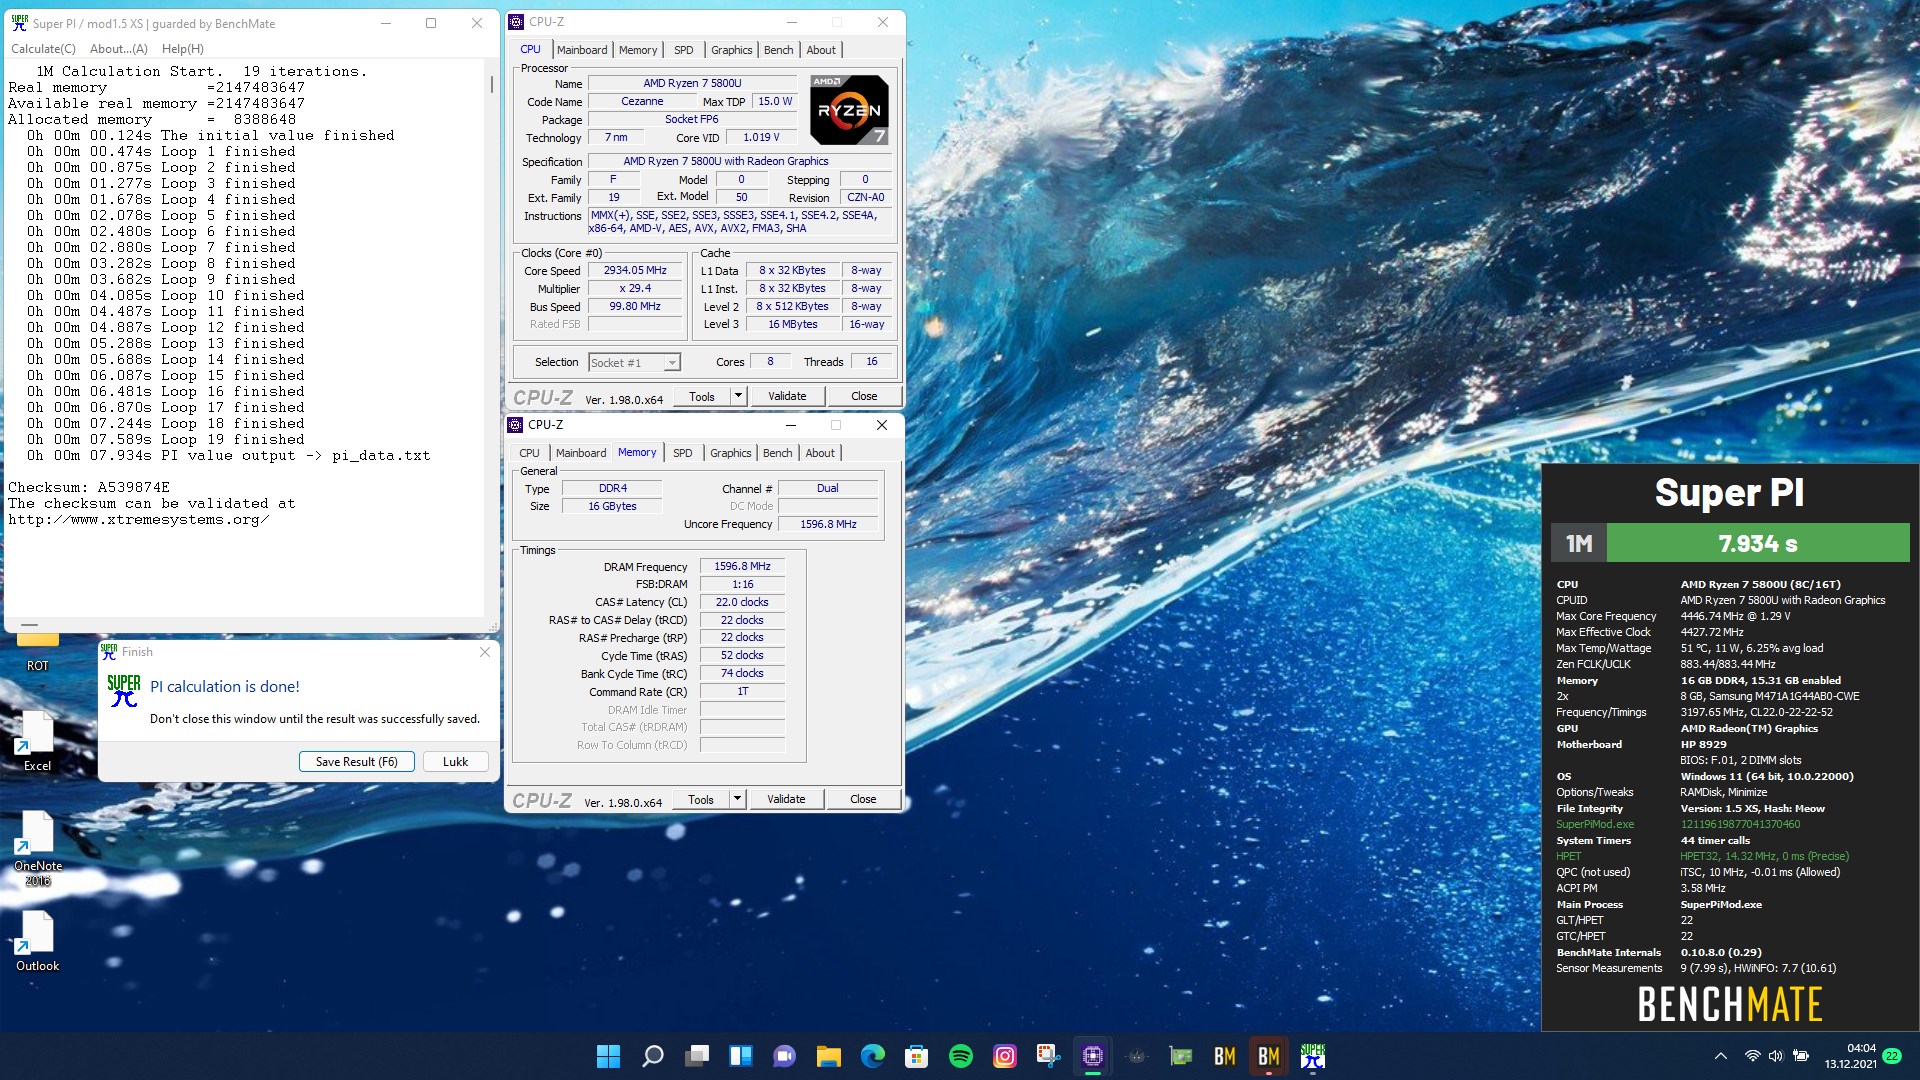The height and width of the screenshot is (1080, 1920).
Task: Open active red-highlighted BenchMate taskbar icon
Action: click(x=1268, y=1056)
